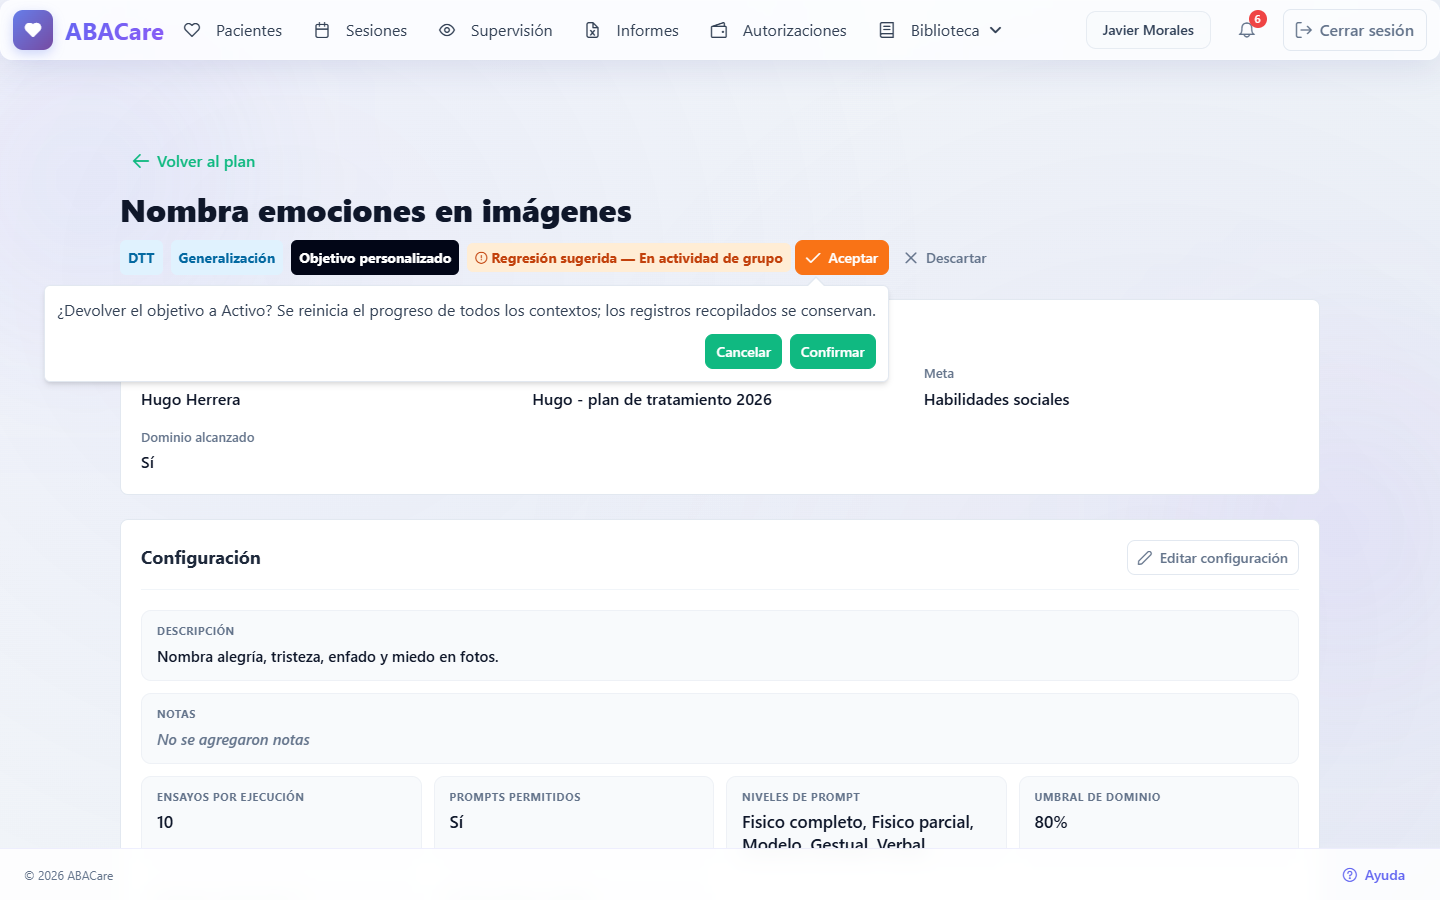Confirm returning the objective to Activo

(832, 352)
